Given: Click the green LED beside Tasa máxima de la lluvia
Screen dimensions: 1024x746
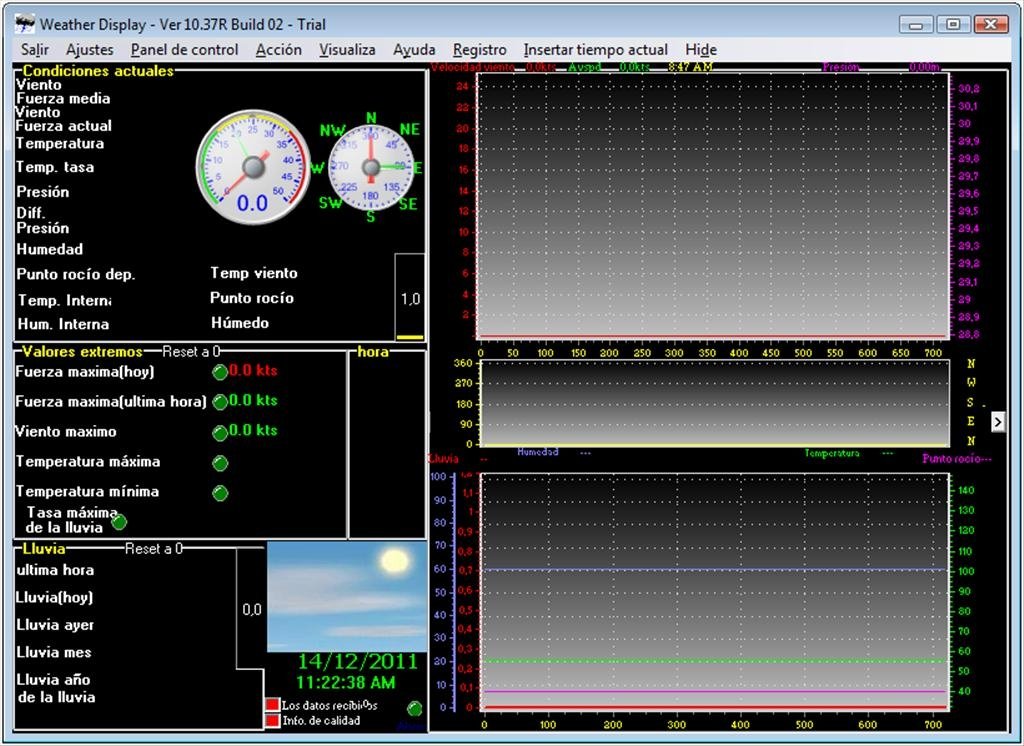Looking at the screenshot, I should (x=119, y=522).
